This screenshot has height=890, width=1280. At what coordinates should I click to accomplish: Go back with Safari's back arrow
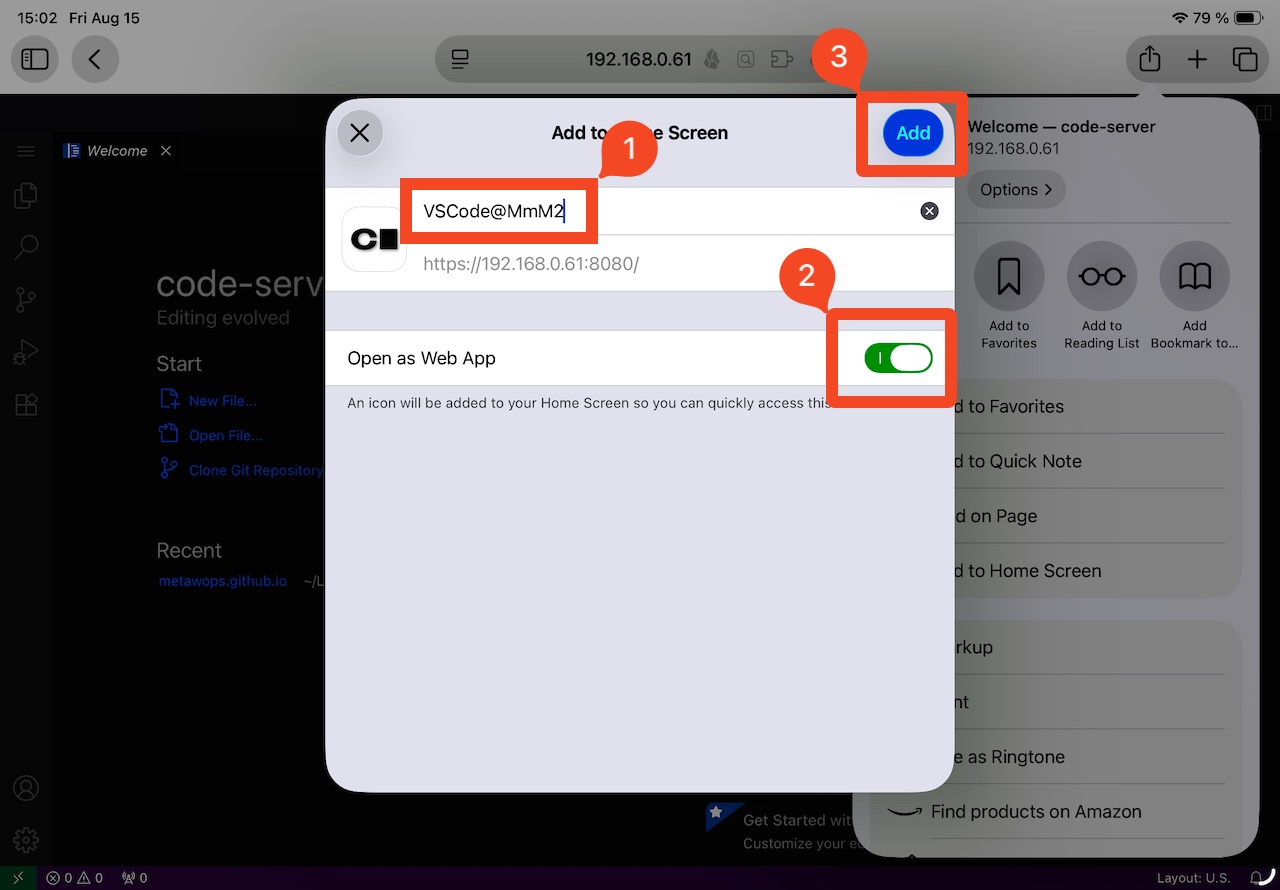click(95, 60)
